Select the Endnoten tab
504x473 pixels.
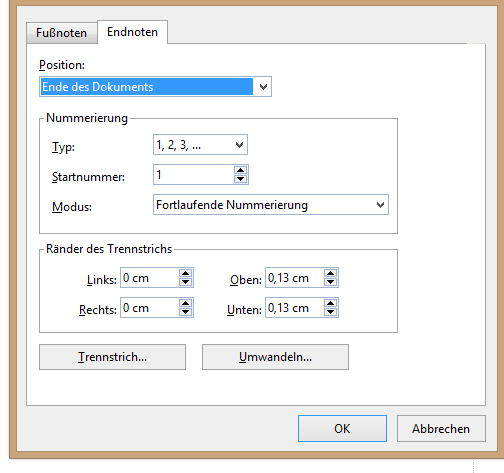(132, 32)
